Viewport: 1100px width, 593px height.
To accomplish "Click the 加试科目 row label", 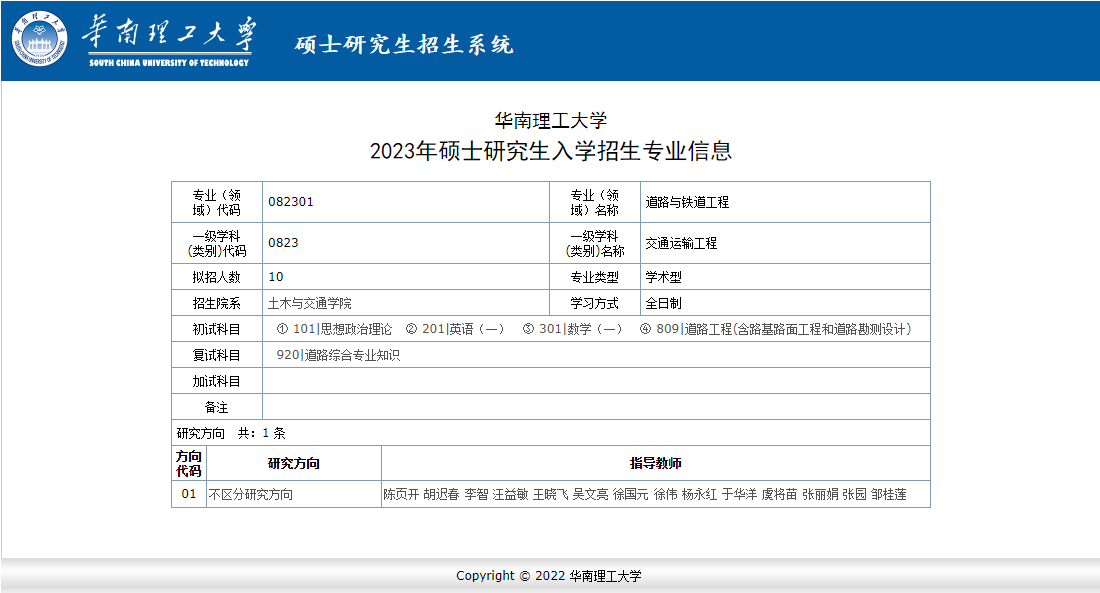I will (x=217, y=381).
